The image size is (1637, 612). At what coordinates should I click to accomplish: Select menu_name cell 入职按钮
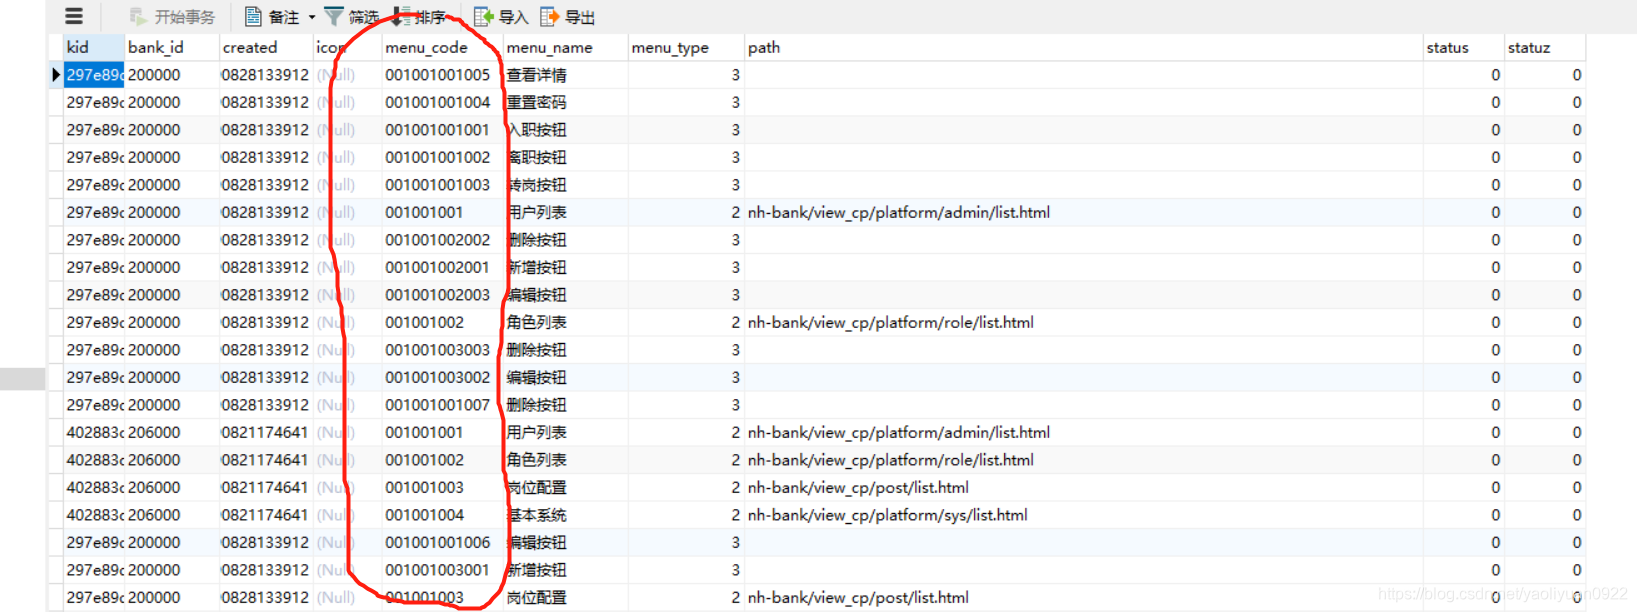[x=564, y=130]
